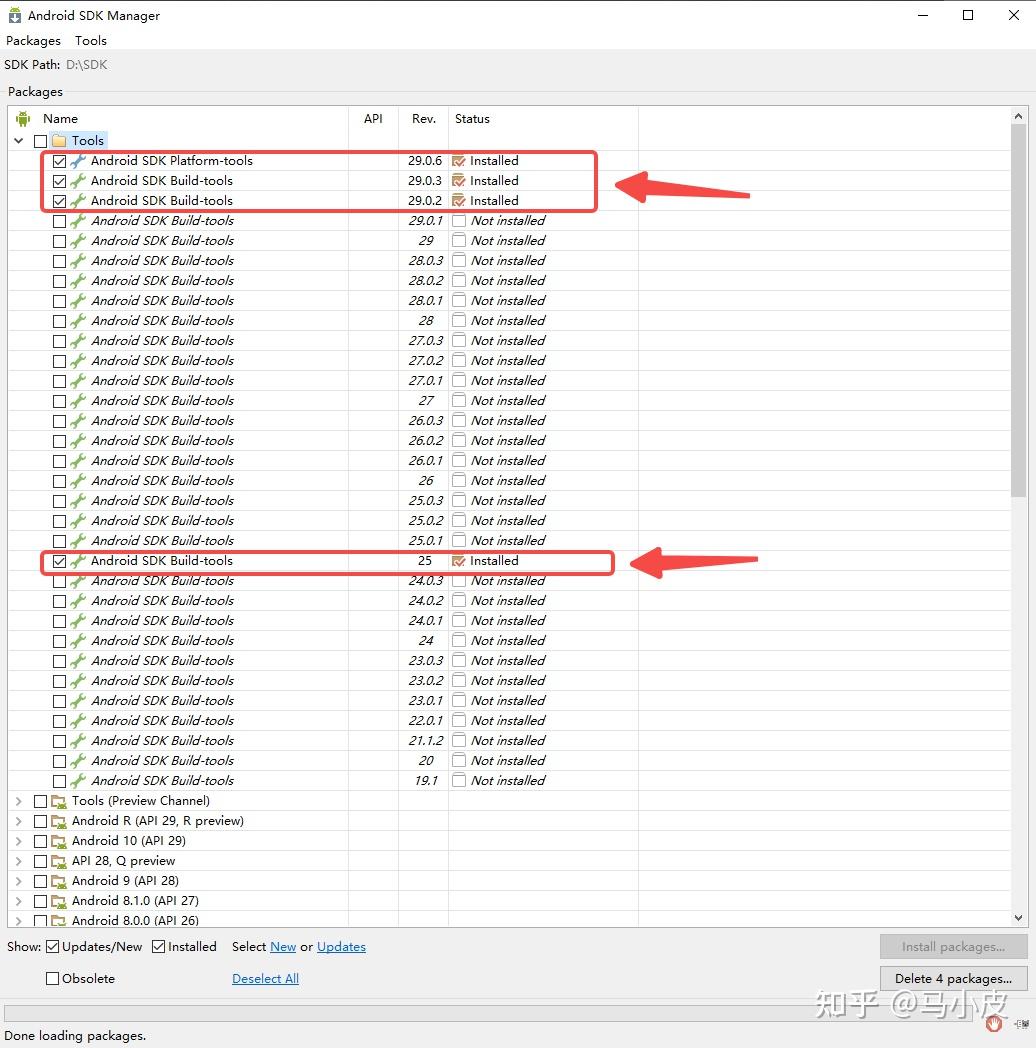Click not-installed status icon for revision 28.0.3

[x=459, y=261]
